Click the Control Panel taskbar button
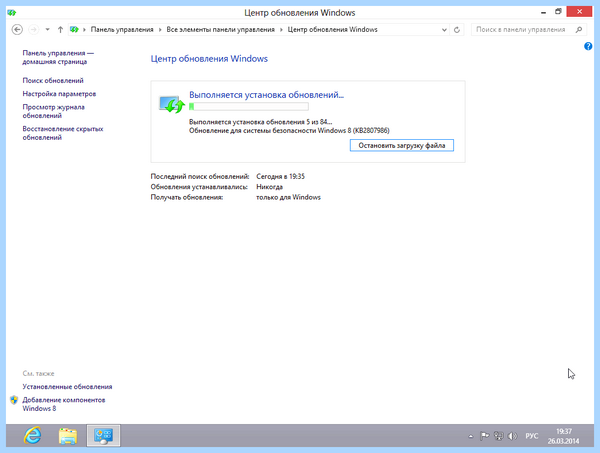This screenshot has width=600, height=453. [x=103, y=435]
